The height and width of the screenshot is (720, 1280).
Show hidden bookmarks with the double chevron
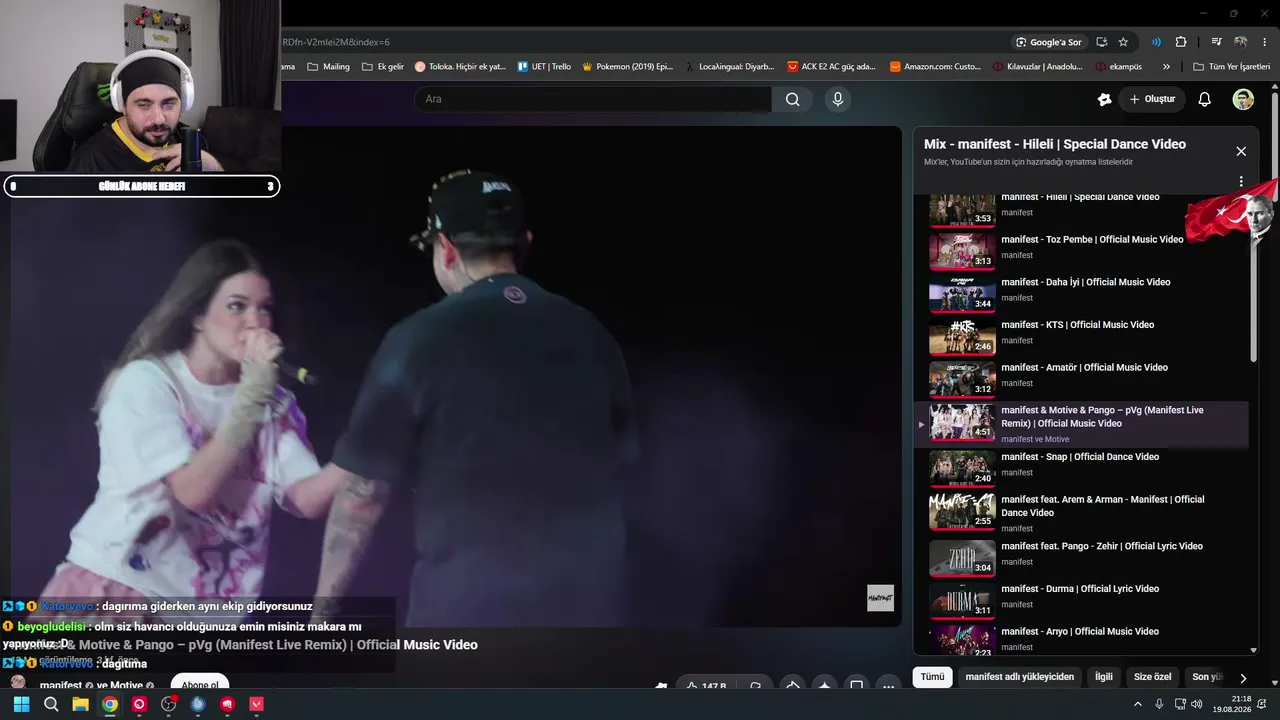(x=1166, y=67)
